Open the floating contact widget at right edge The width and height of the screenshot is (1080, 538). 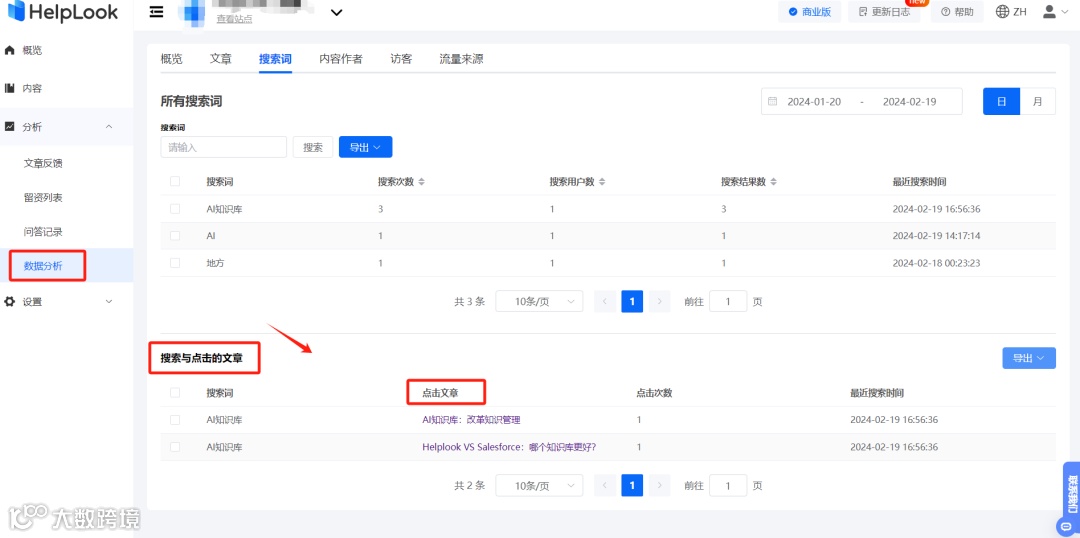pyautogui.click(x=1072, y=499)
